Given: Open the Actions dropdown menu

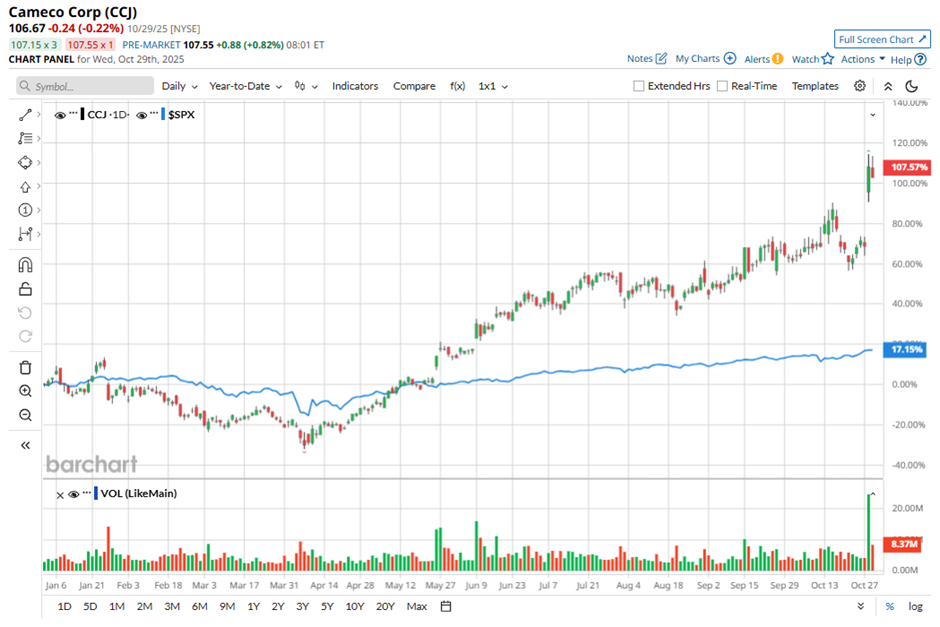Looking at the screenshot, I should coord(862,59).
